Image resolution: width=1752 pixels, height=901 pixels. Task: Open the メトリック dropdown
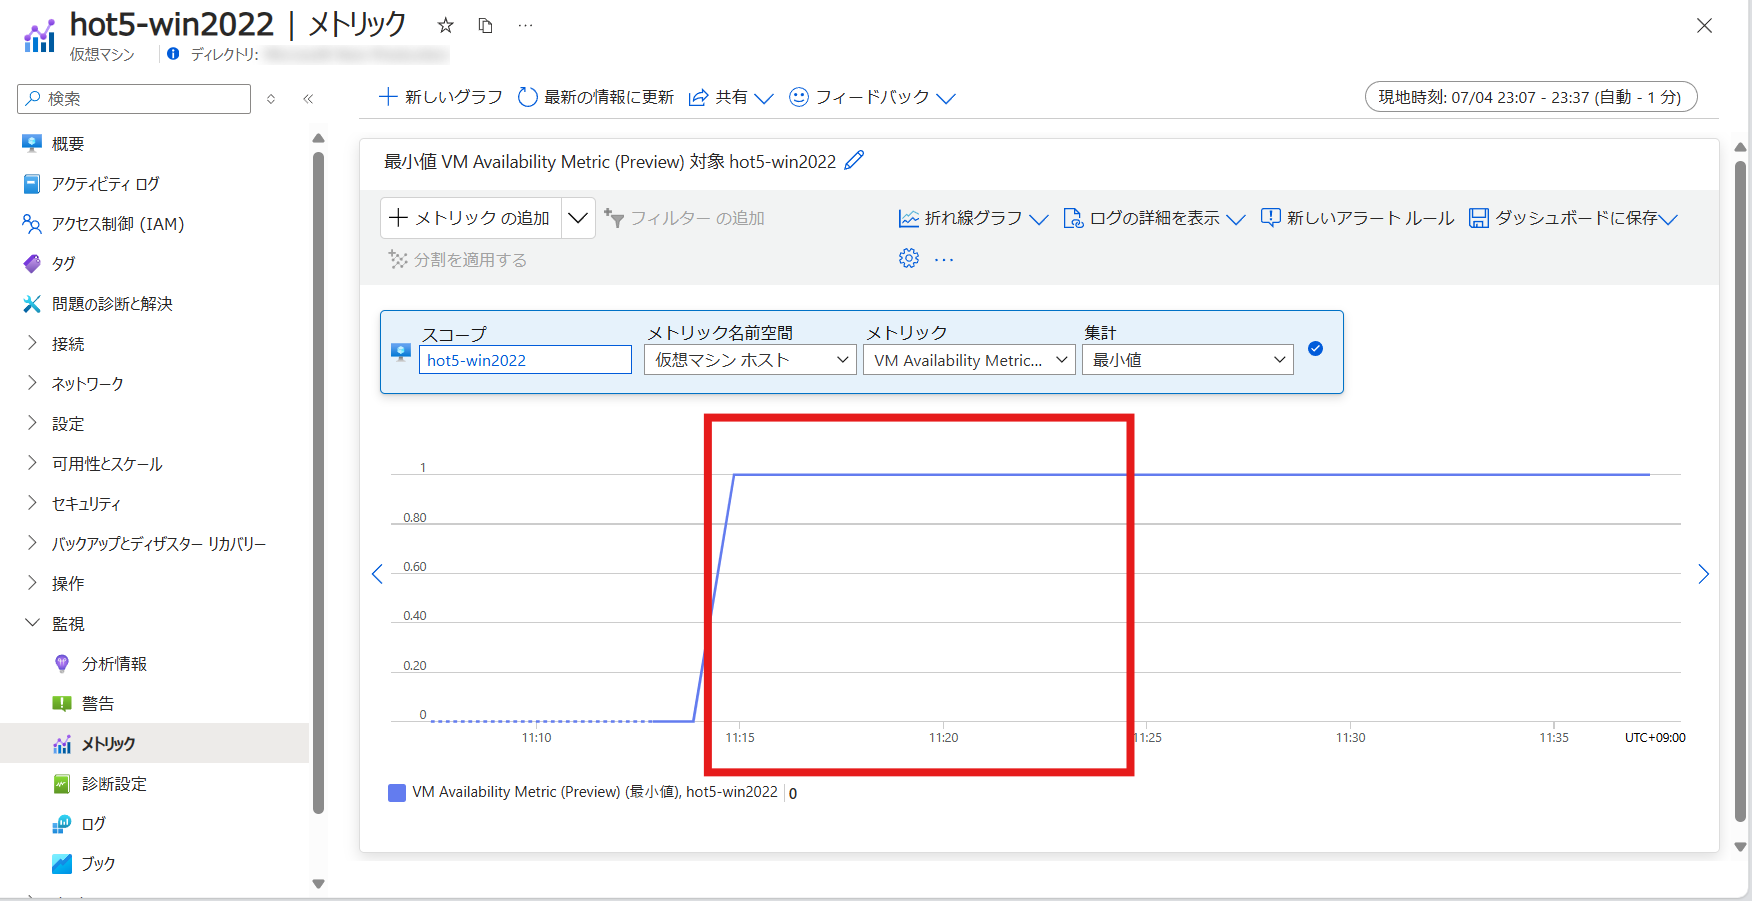coord(969,360)
